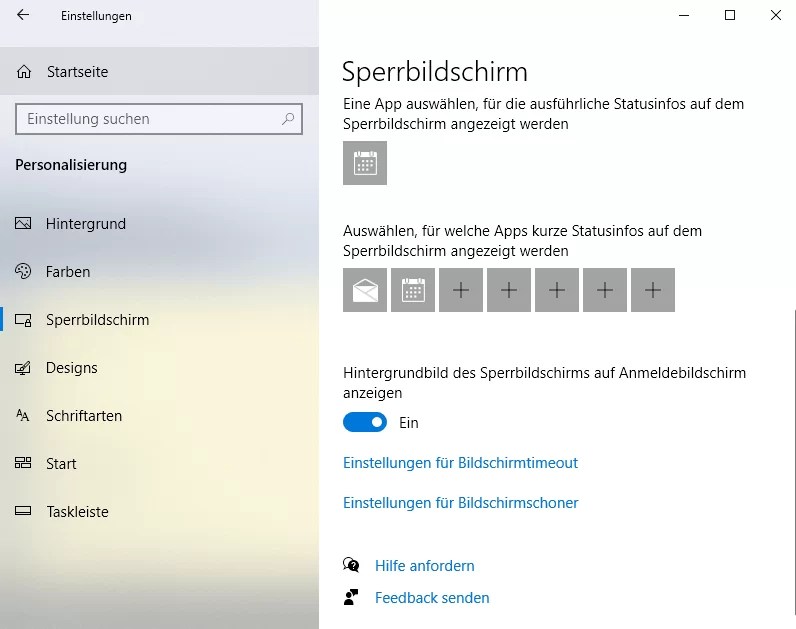Image resolution: width=796 pixels, height=629 pixels.
Task: Go to the Designs page
Action: click(159, 368)
